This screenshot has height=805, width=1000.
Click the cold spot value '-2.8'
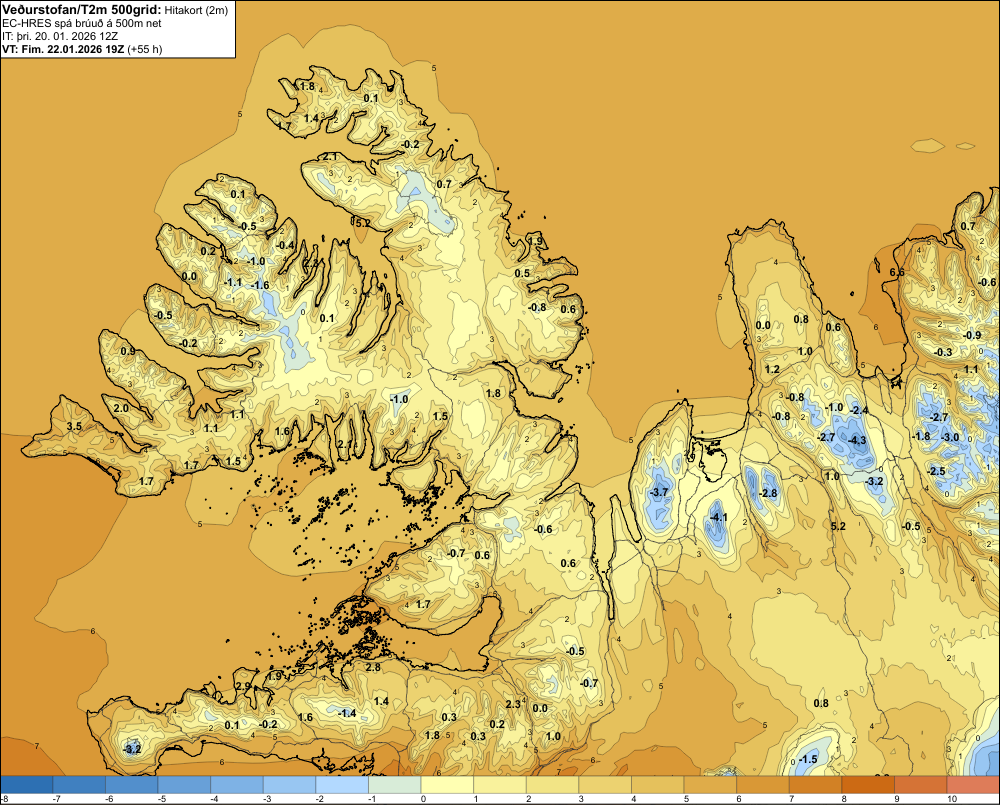pos(768,493)
